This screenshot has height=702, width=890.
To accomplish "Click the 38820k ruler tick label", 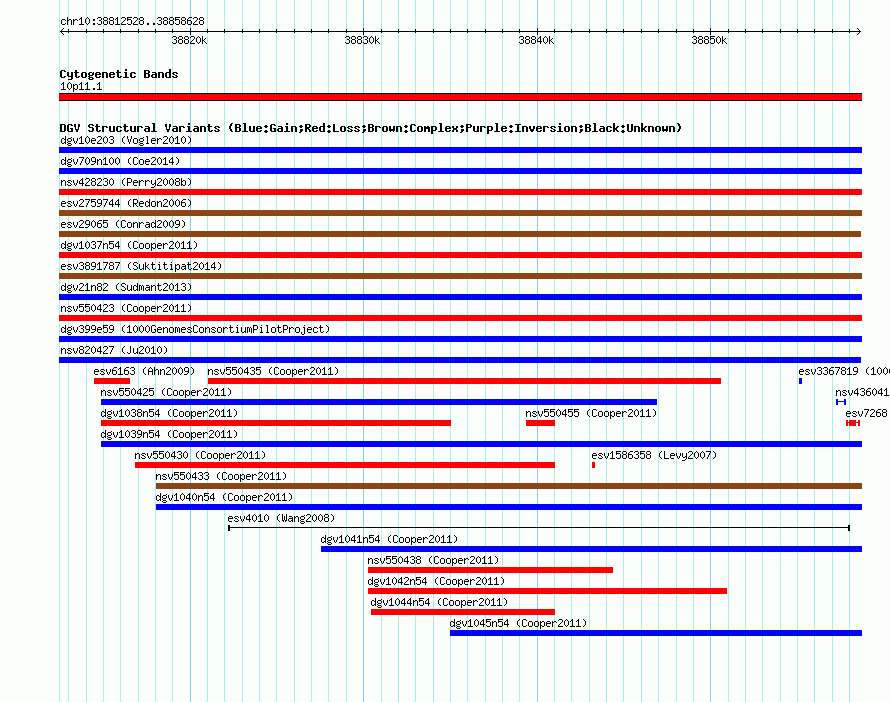I will point(190,40).
